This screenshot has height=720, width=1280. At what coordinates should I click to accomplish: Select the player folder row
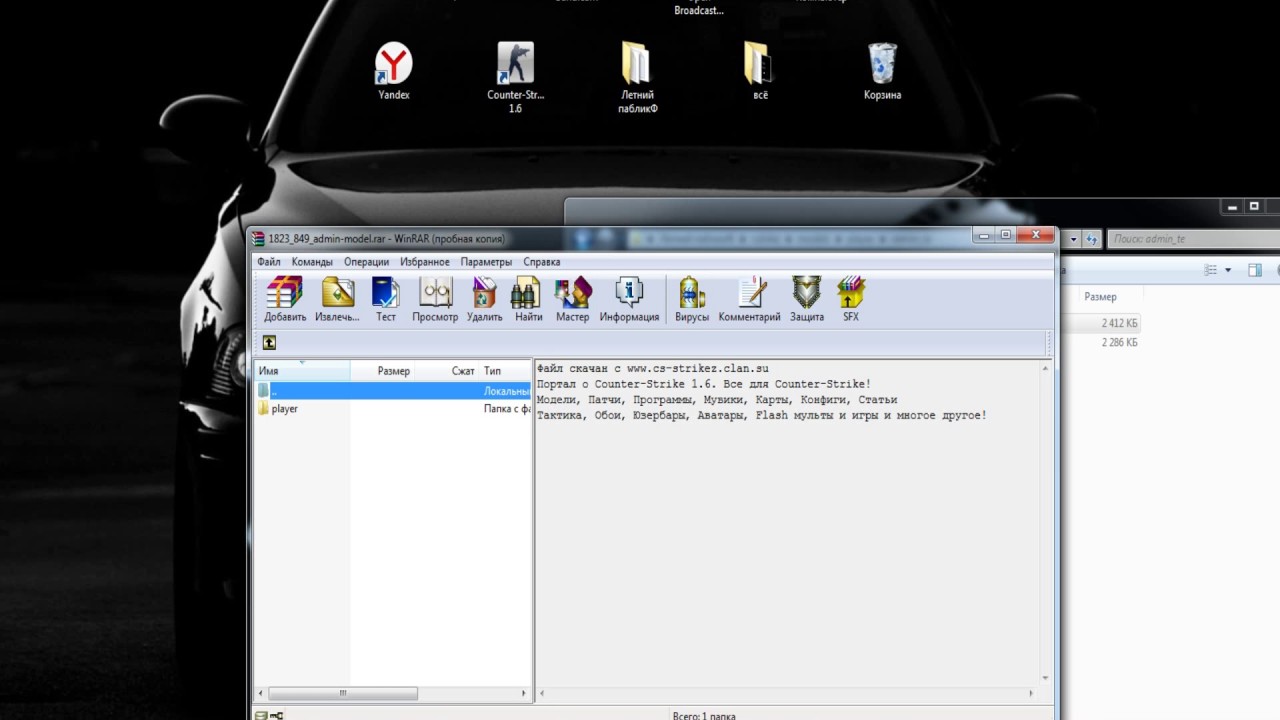392,409
